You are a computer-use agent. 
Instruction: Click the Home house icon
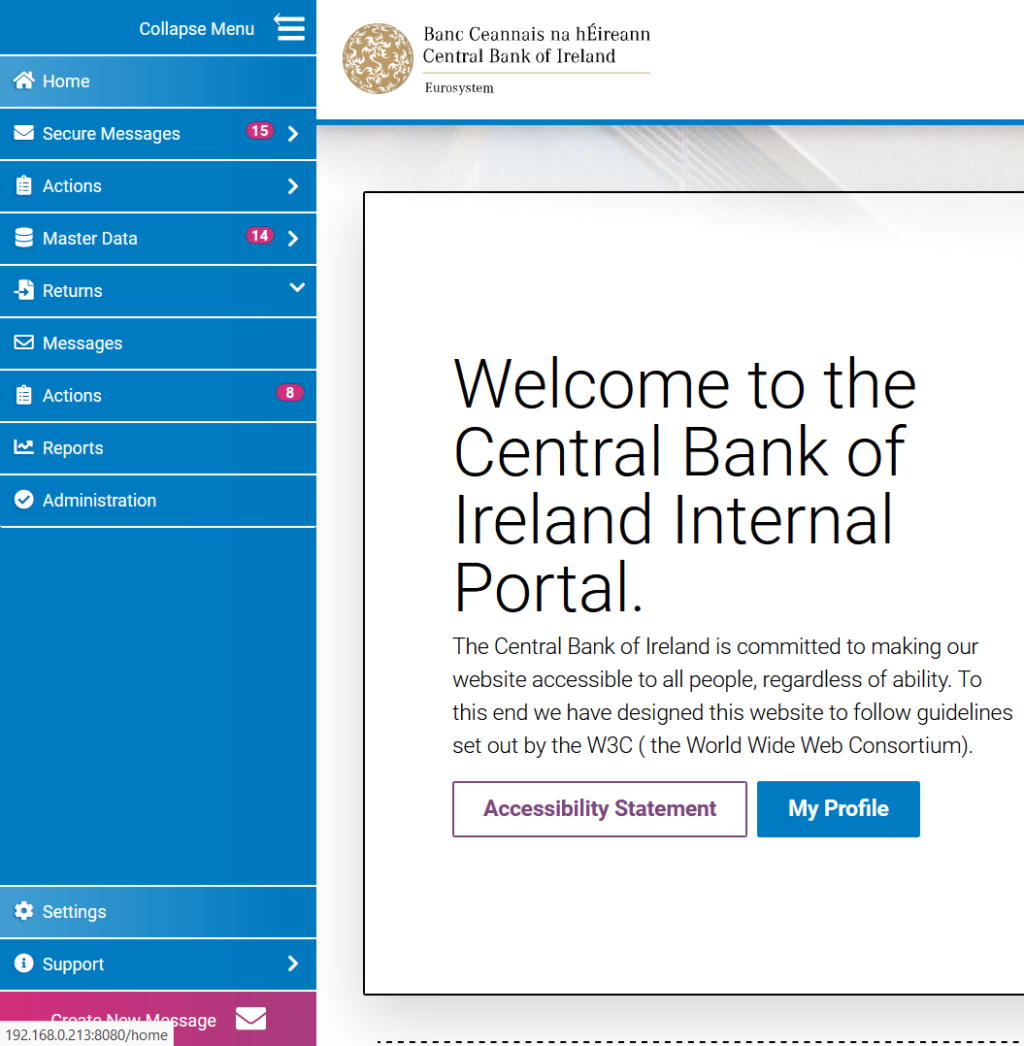(24, 80)
